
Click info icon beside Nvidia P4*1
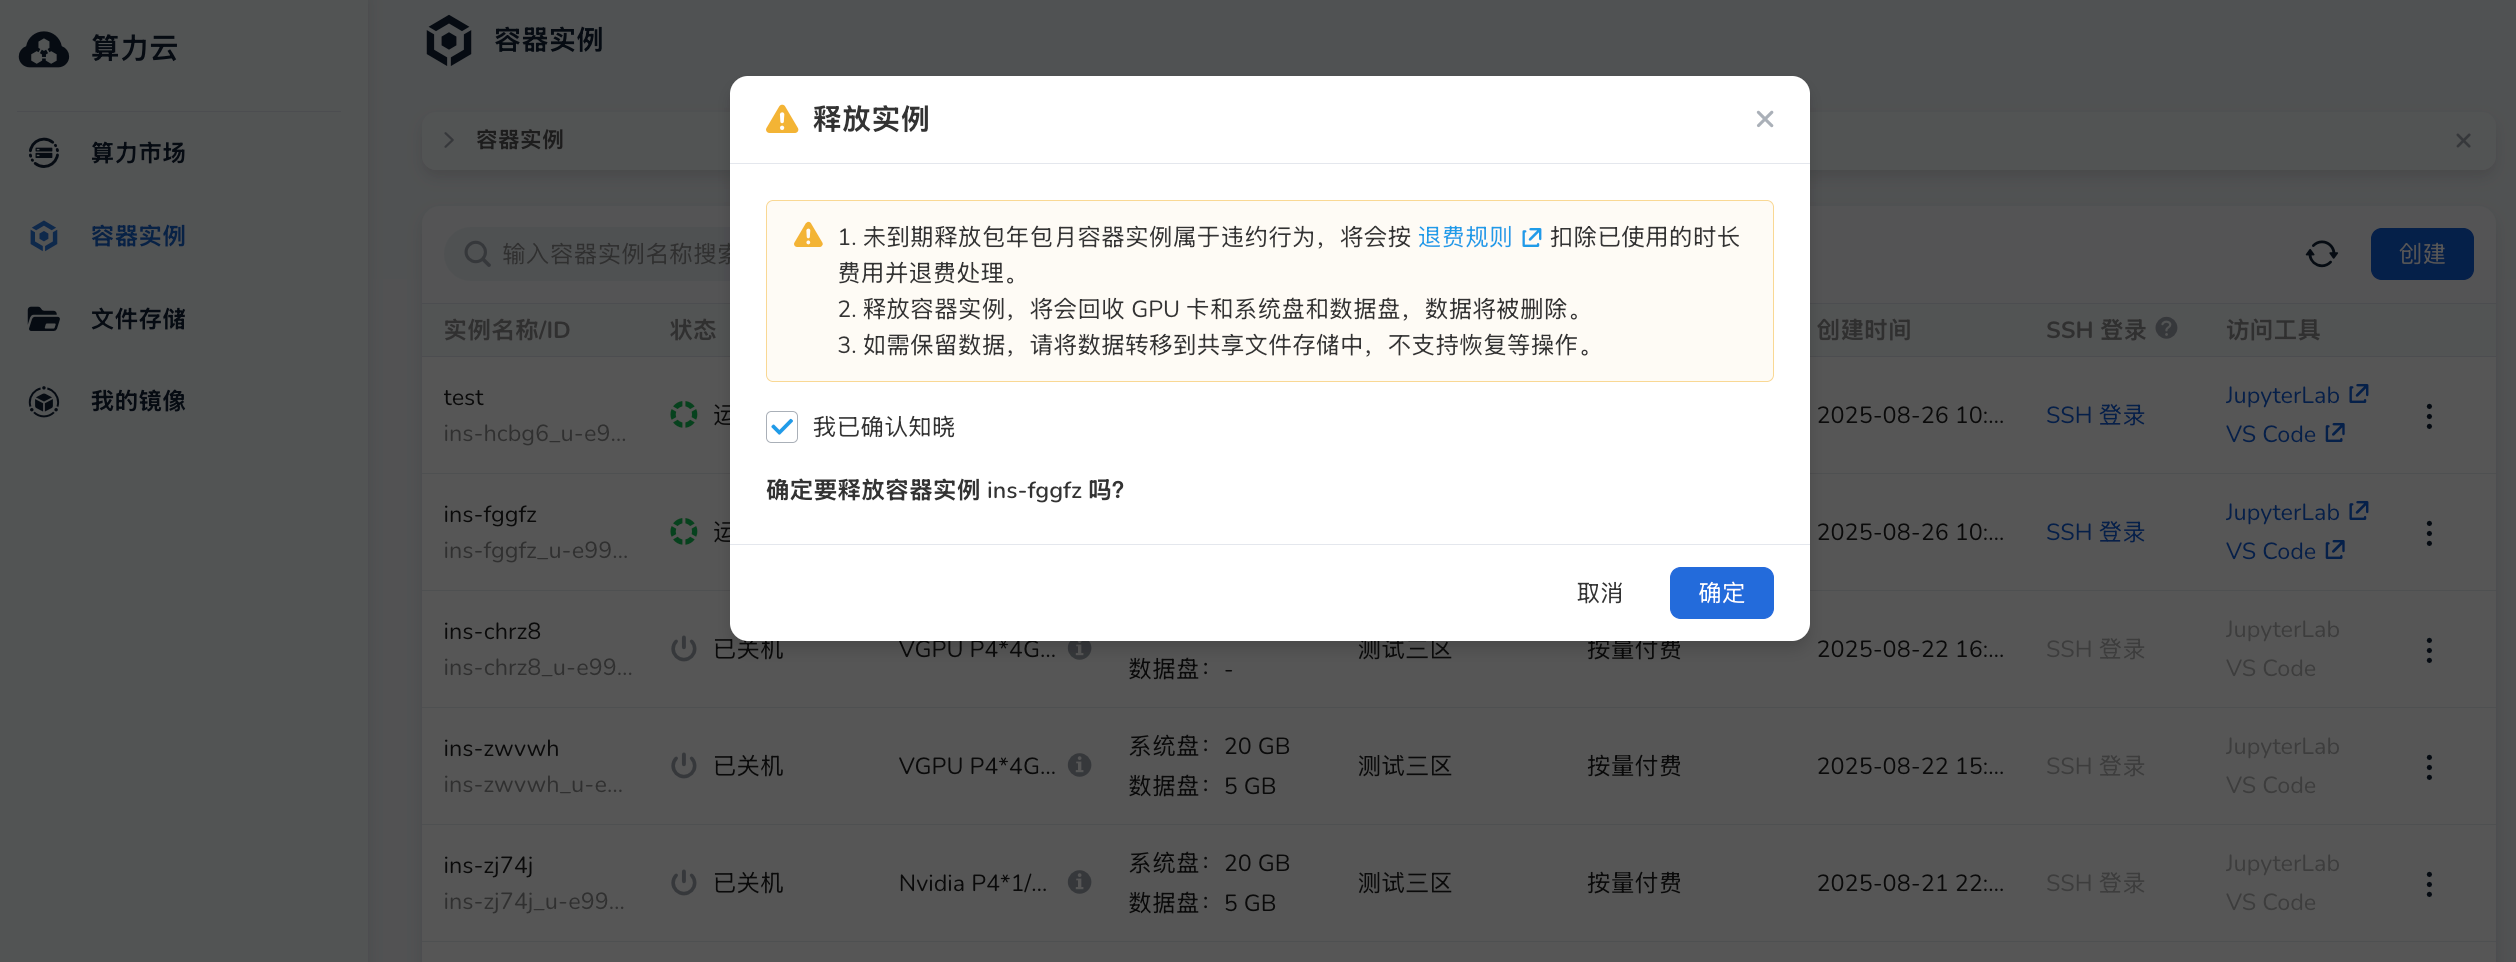[1079, 882]
